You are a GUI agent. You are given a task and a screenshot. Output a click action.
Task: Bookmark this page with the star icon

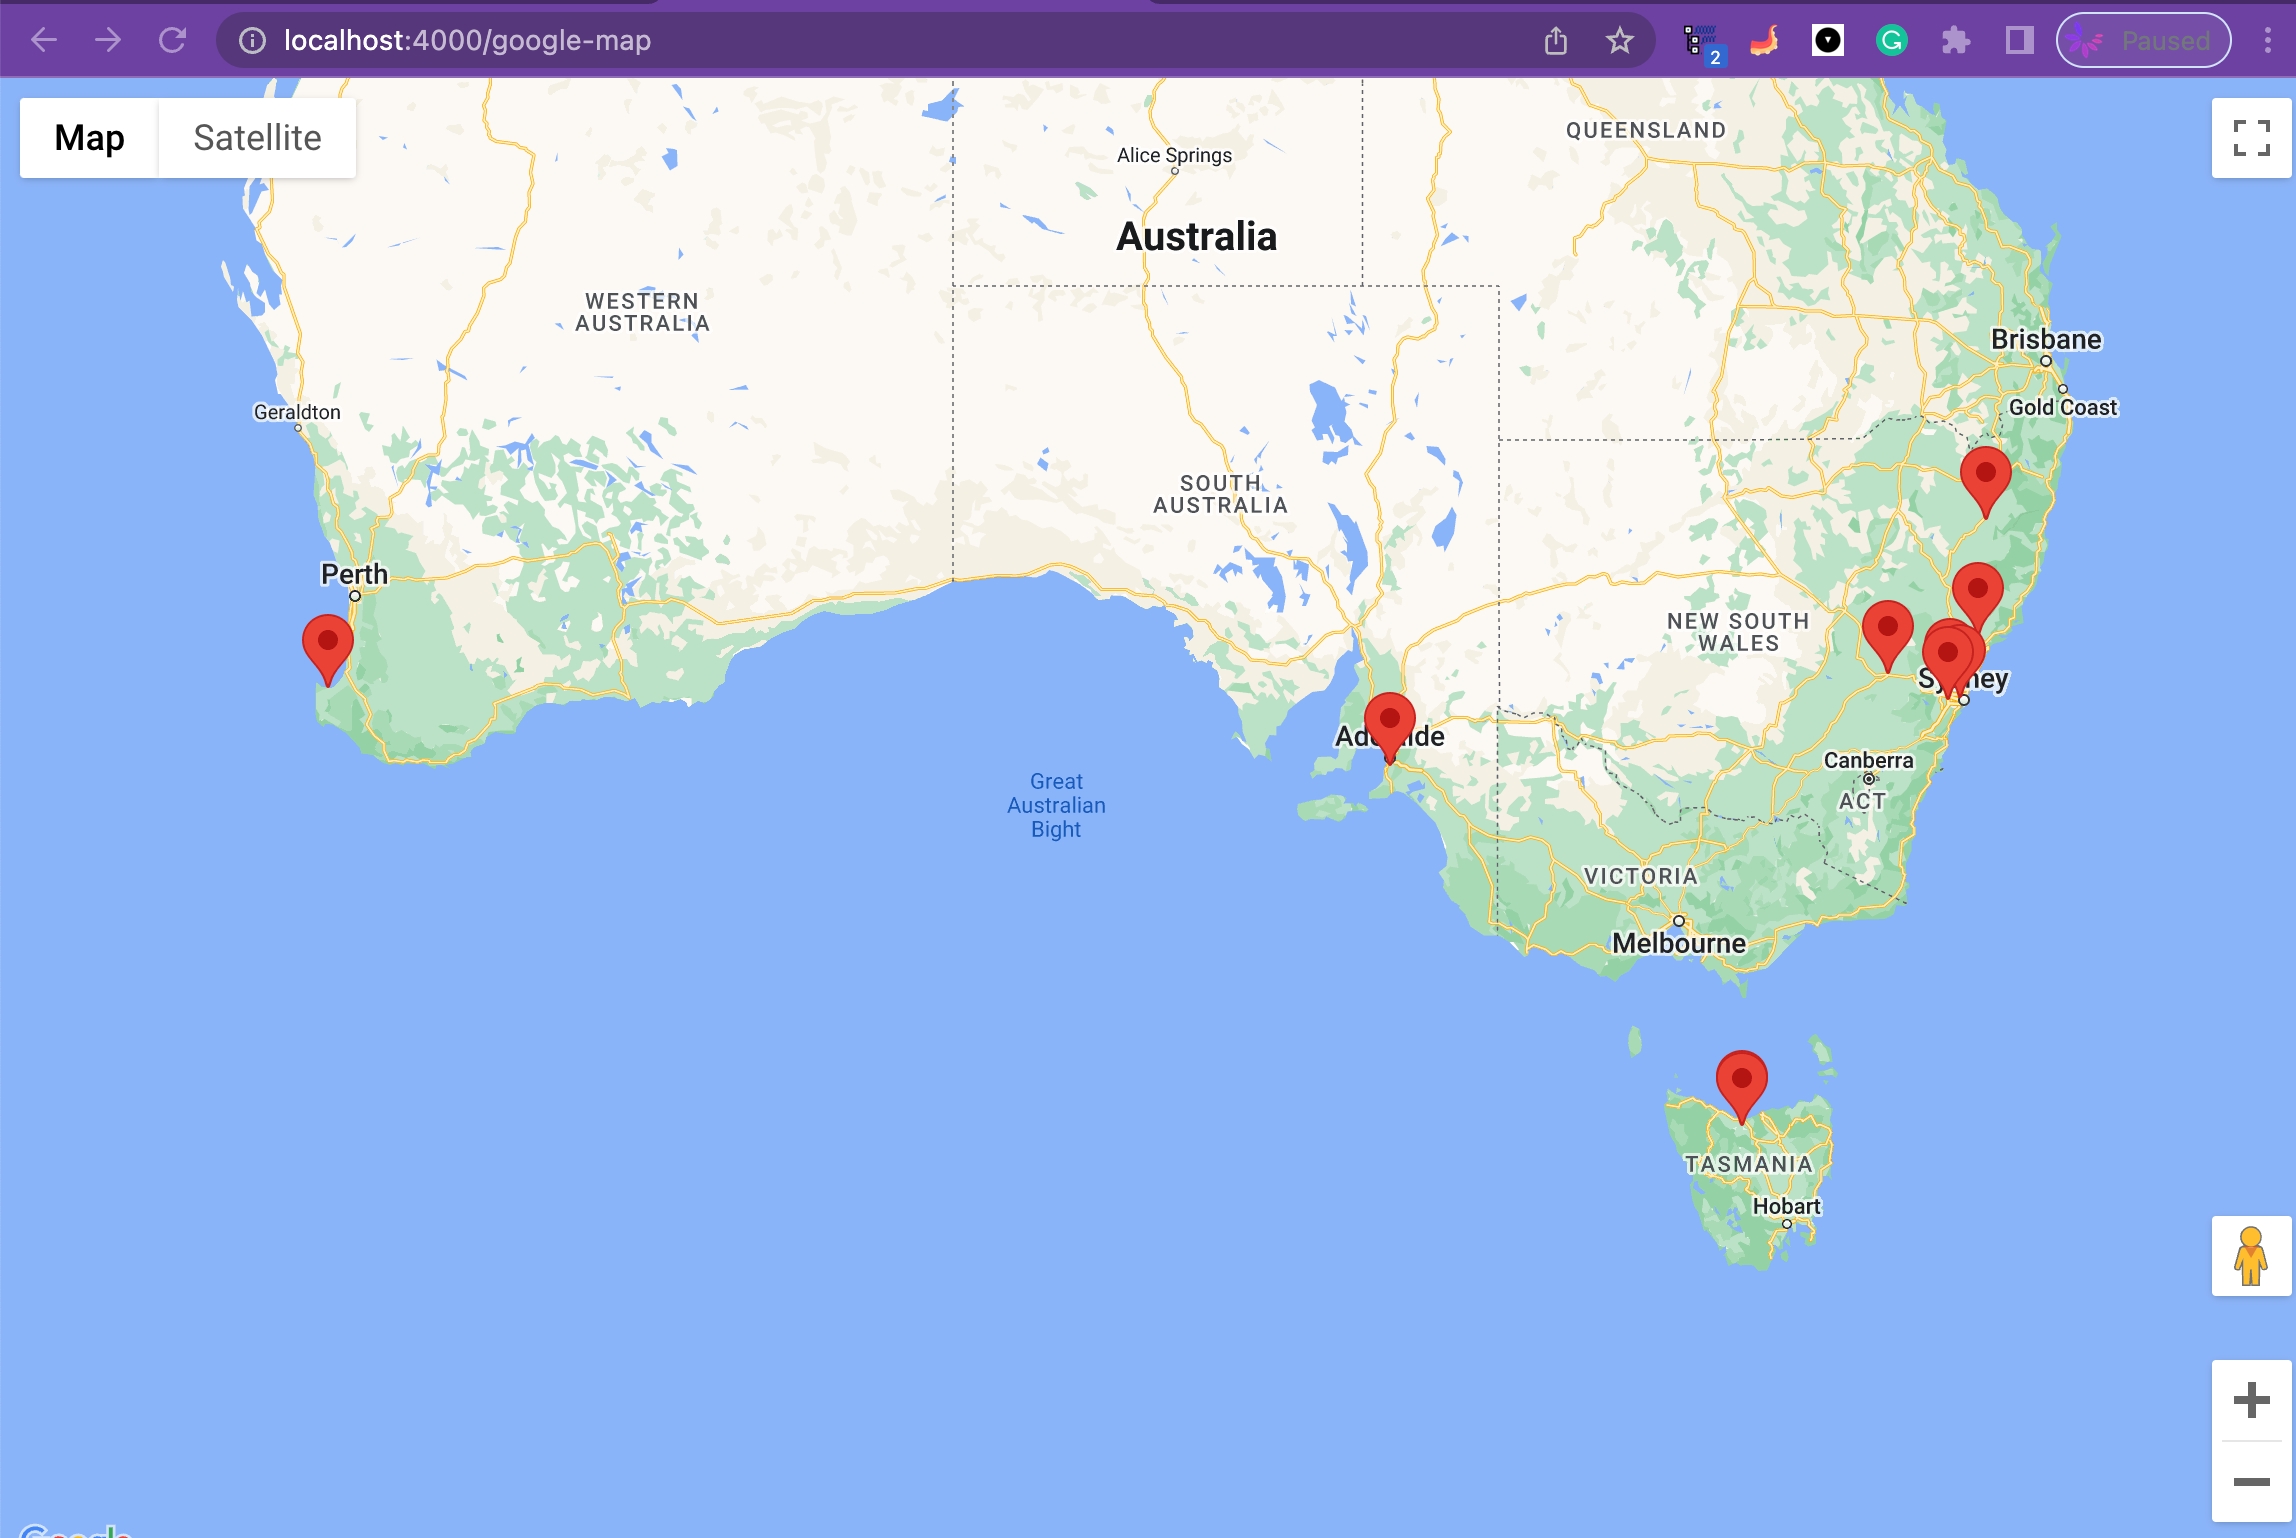[x=1619, y=41]
